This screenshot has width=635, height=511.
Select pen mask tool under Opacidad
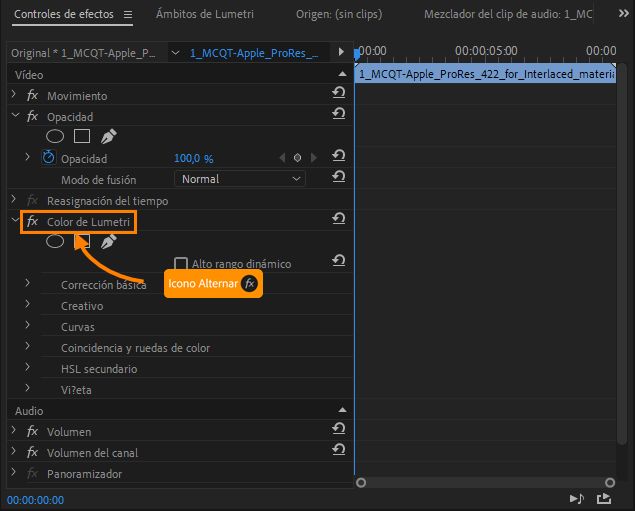(109, 136)
